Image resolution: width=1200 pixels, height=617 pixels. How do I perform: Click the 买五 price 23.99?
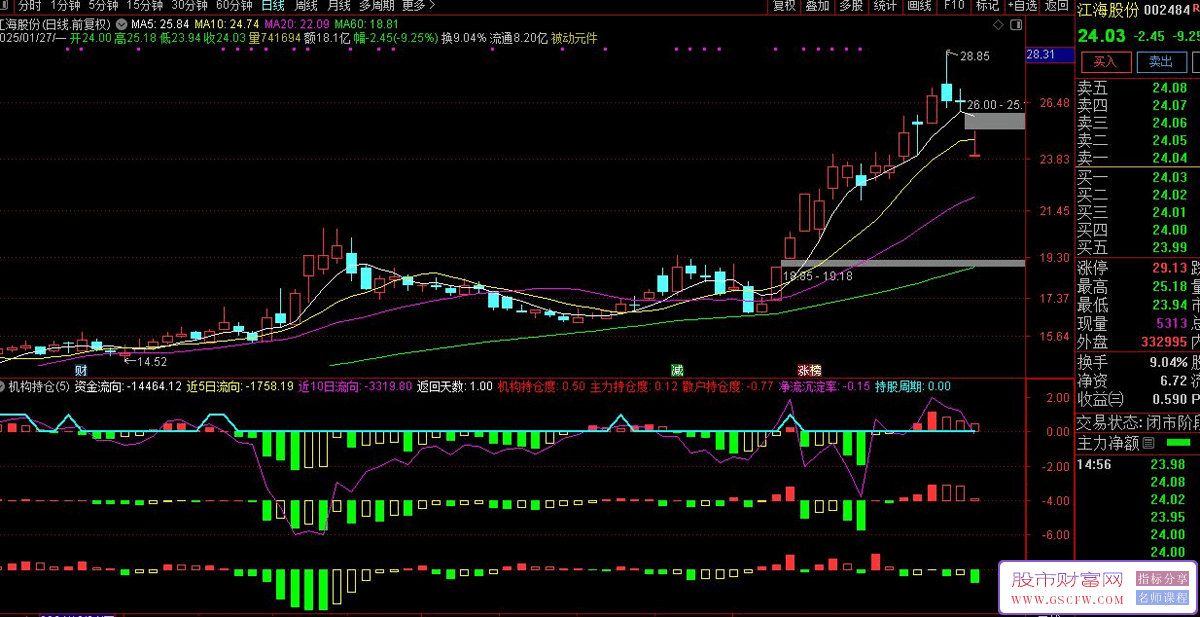click(1169, 248)
